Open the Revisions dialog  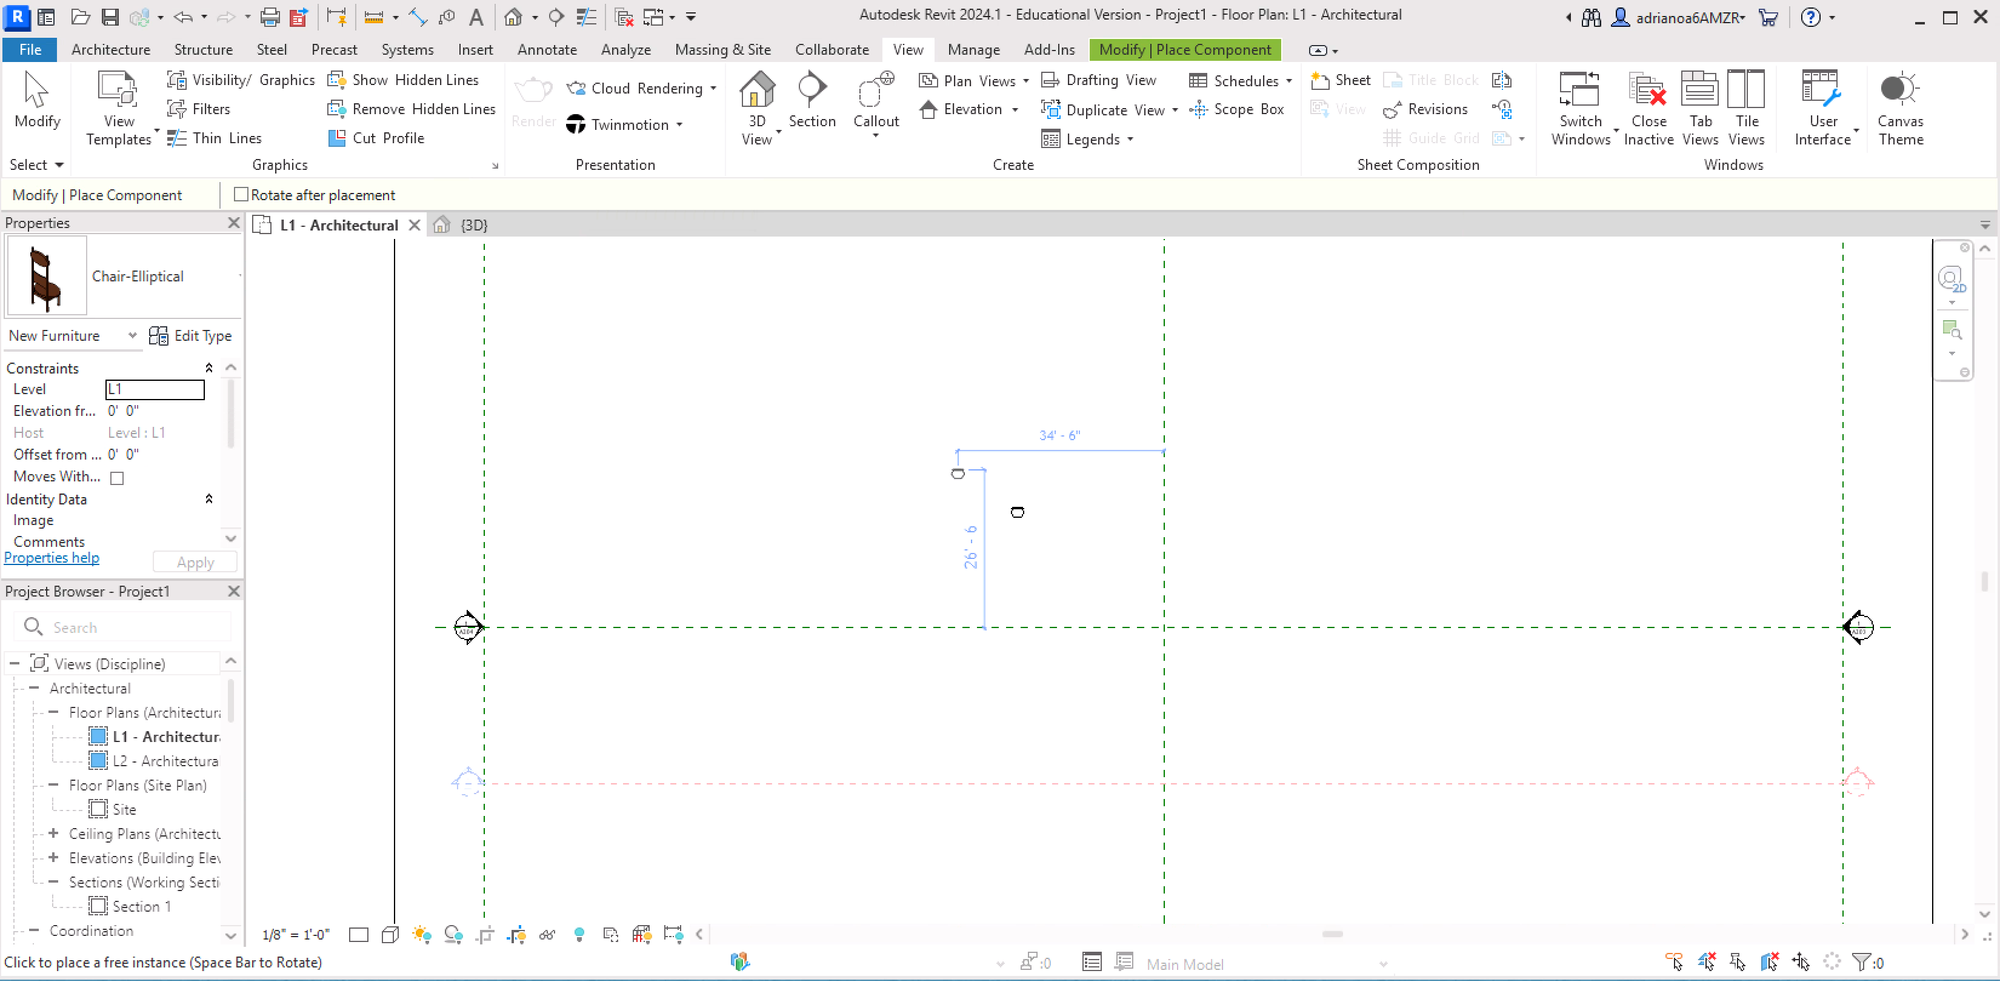1425,109
